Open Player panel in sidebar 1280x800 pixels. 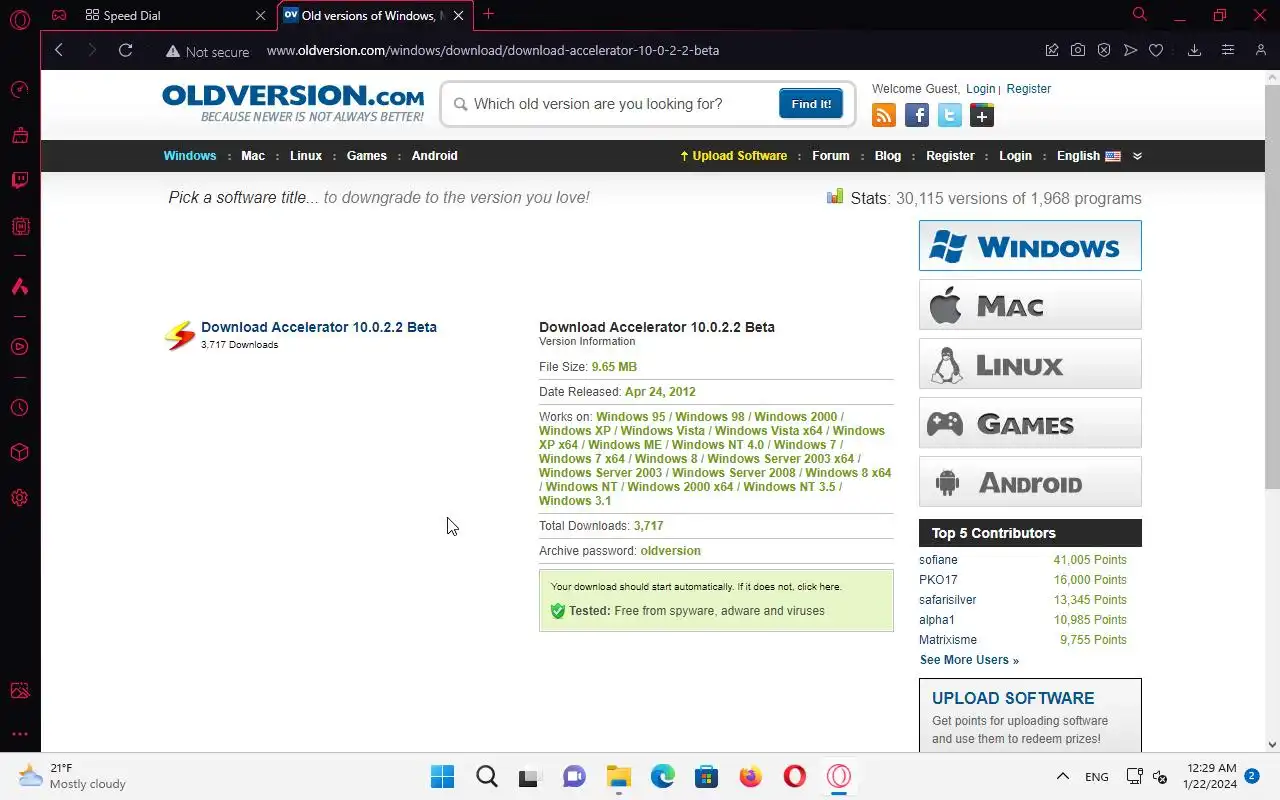pos(20,347)
